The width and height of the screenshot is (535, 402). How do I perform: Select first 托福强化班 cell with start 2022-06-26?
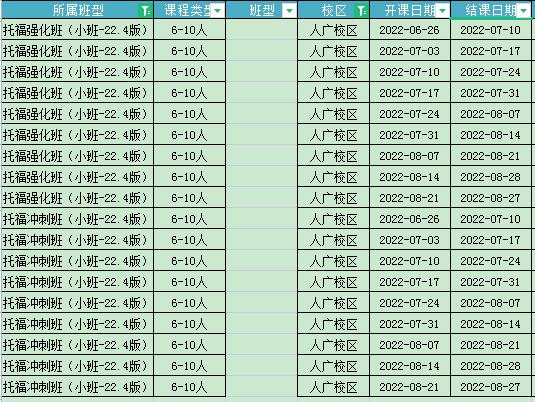(x=77, y=30)
